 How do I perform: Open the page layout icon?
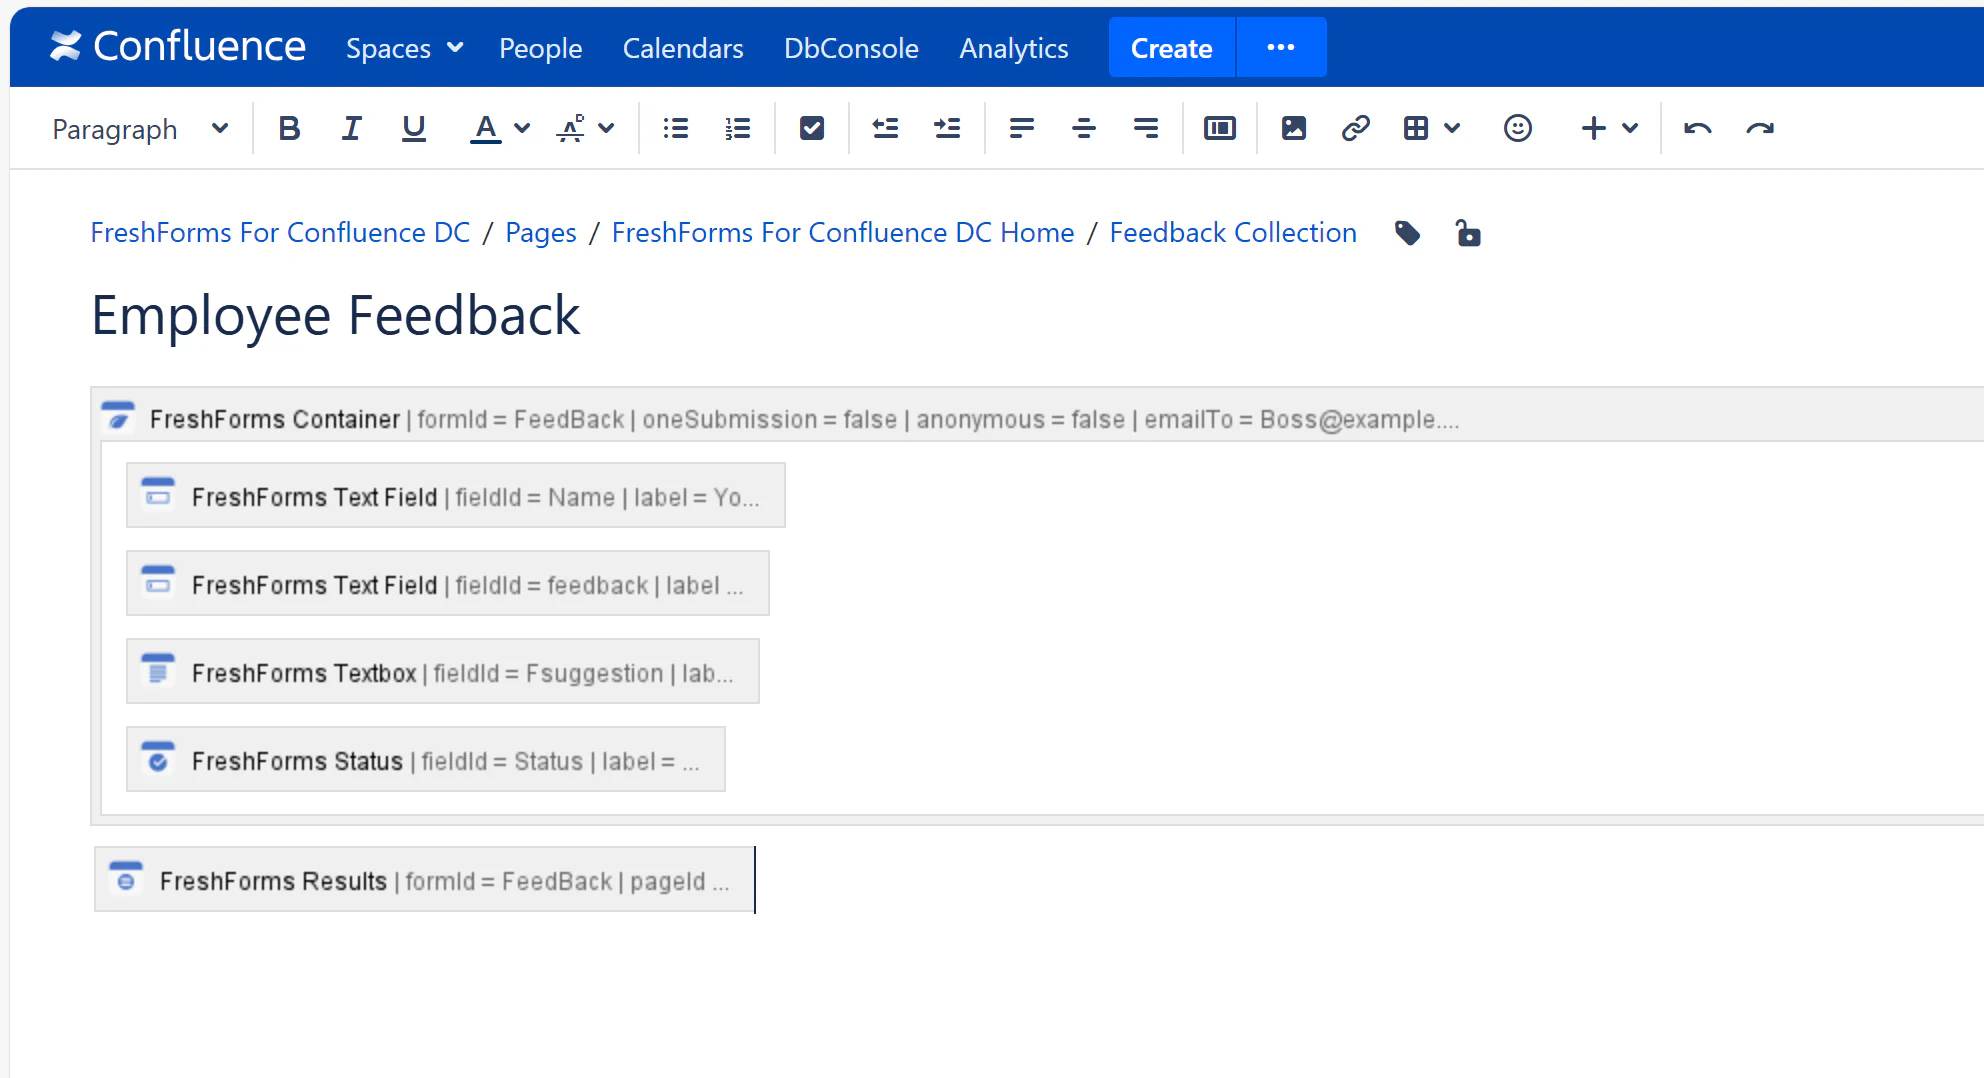[x=1219, y=129]
